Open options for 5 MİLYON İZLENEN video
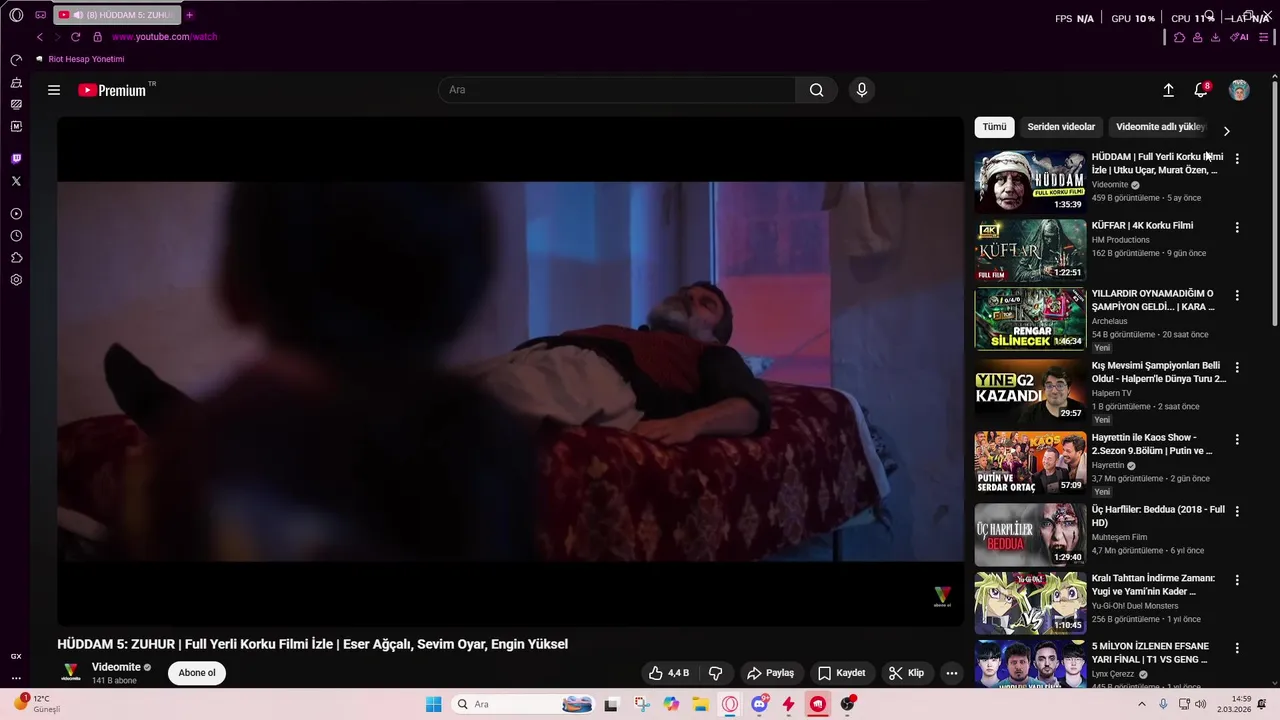Viewport: 1280px width, 720px height. pos(1237,648)
